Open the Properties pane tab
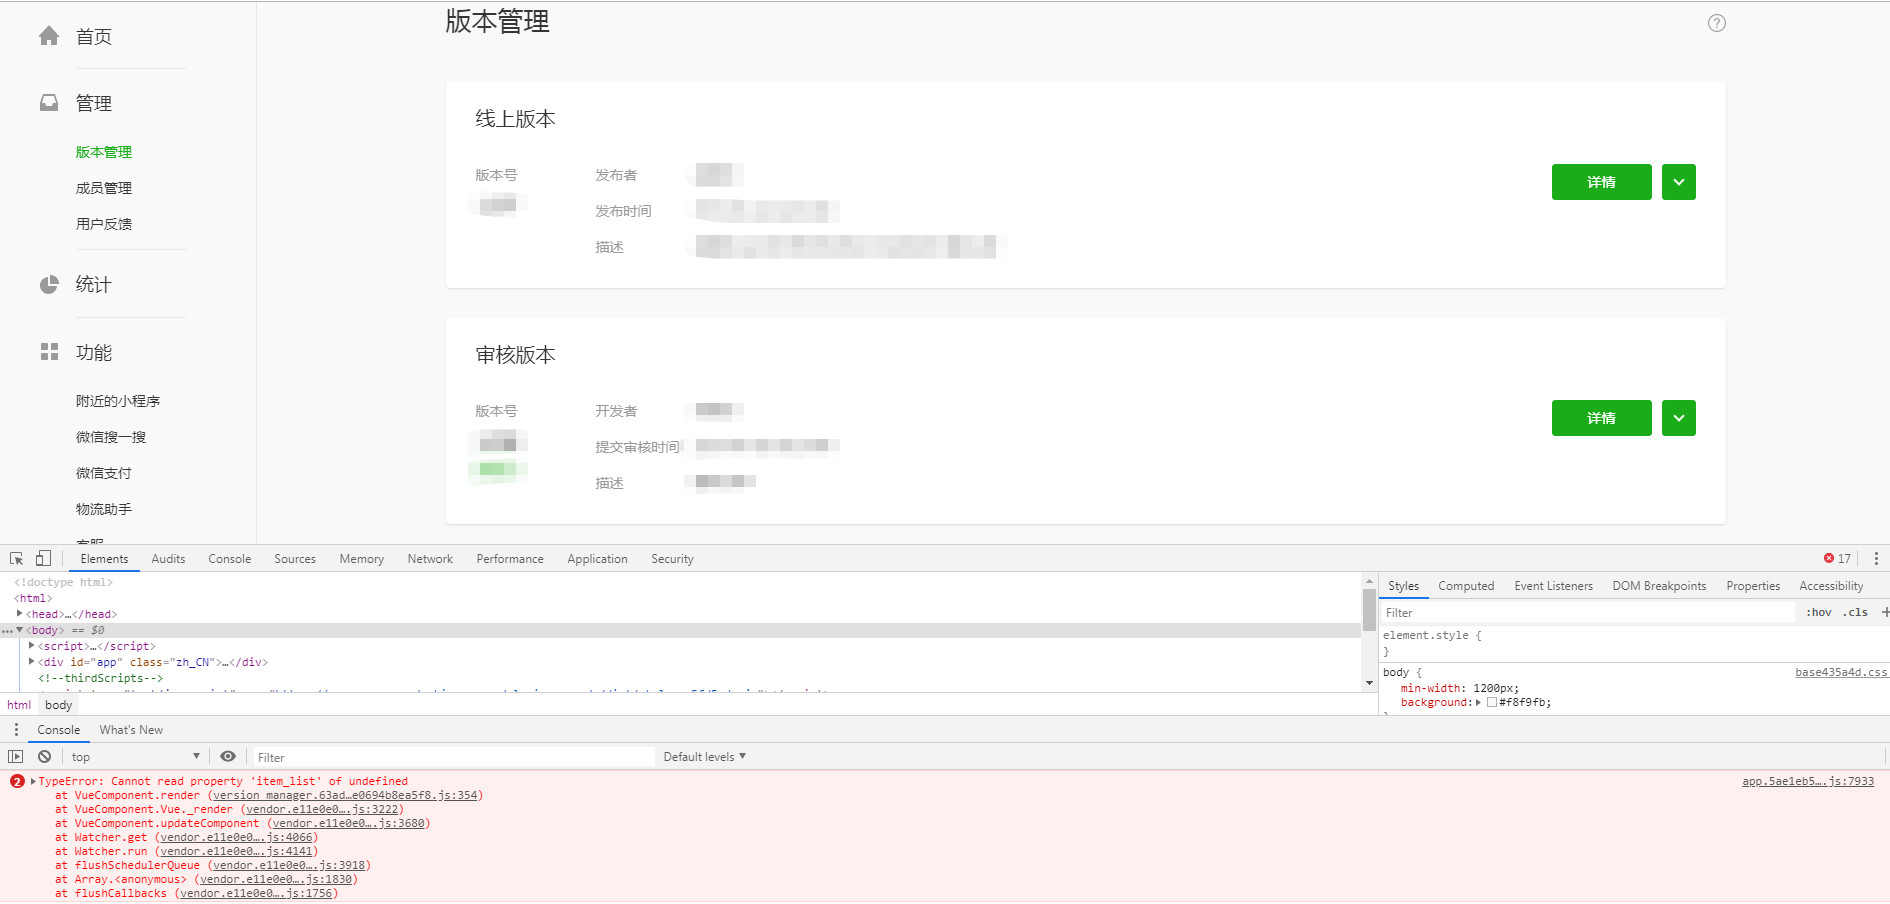Image resolution: width=1890 pixels, height=904 pixels. tap(1753, 586)
